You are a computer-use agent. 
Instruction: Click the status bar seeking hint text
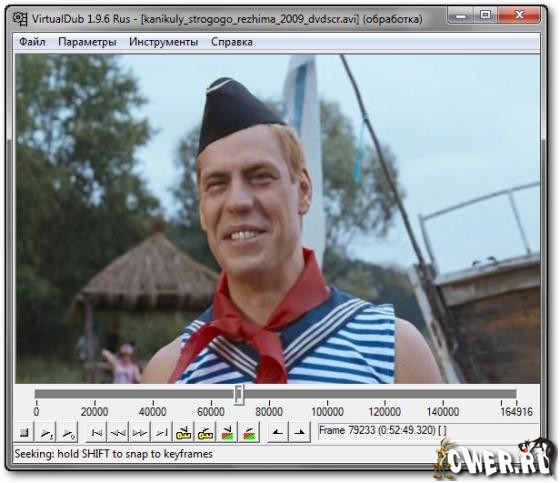point(114,454)
